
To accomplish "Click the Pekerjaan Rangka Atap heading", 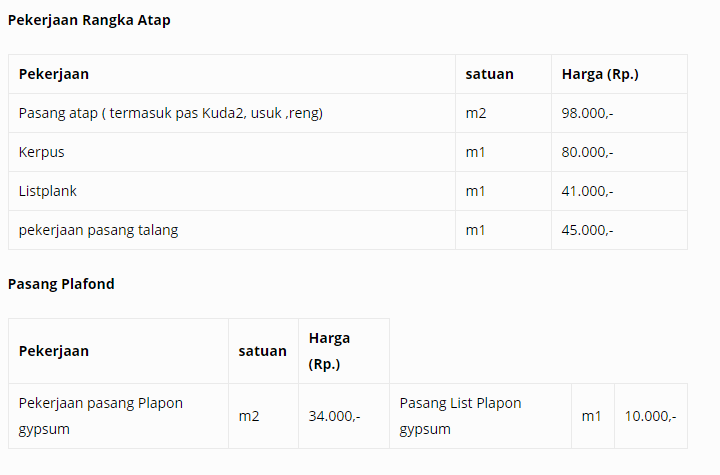I will [89, 20].
